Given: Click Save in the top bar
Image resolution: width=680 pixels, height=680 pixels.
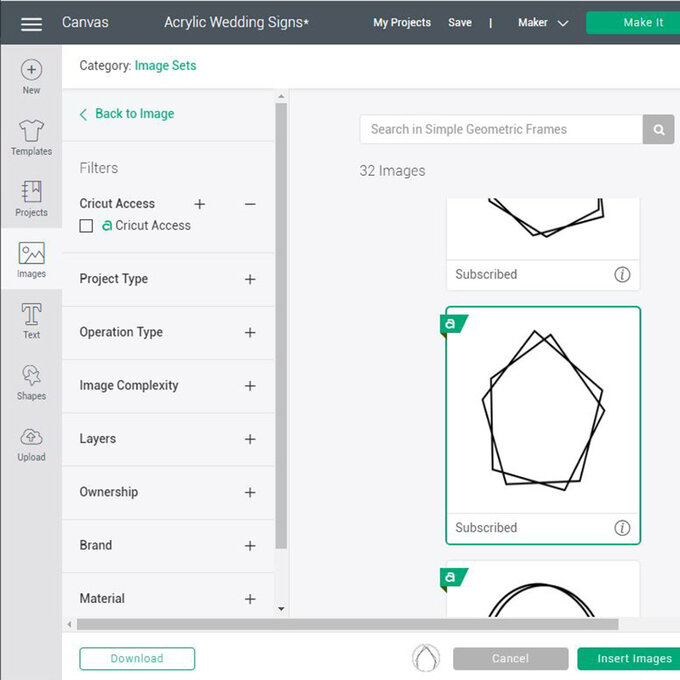Looking at the screenshot, I should 460,22.
